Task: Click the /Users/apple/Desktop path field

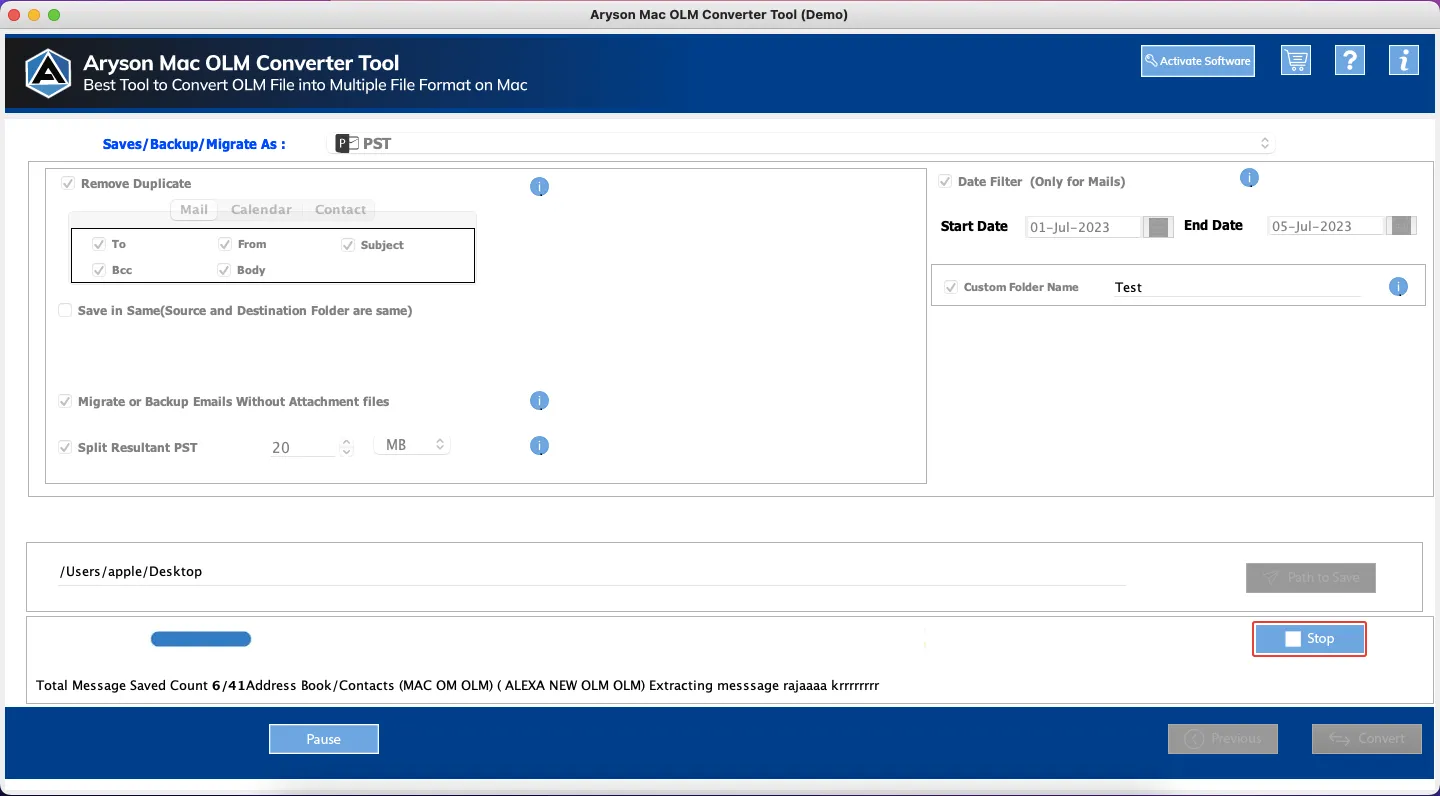Action: click(x=592, y=572)
